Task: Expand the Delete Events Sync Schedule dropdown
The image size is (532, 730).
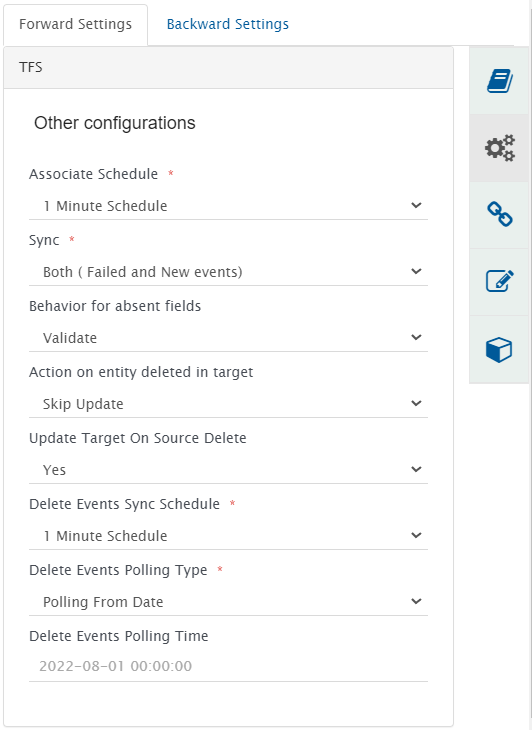Action: coord(228,536)
